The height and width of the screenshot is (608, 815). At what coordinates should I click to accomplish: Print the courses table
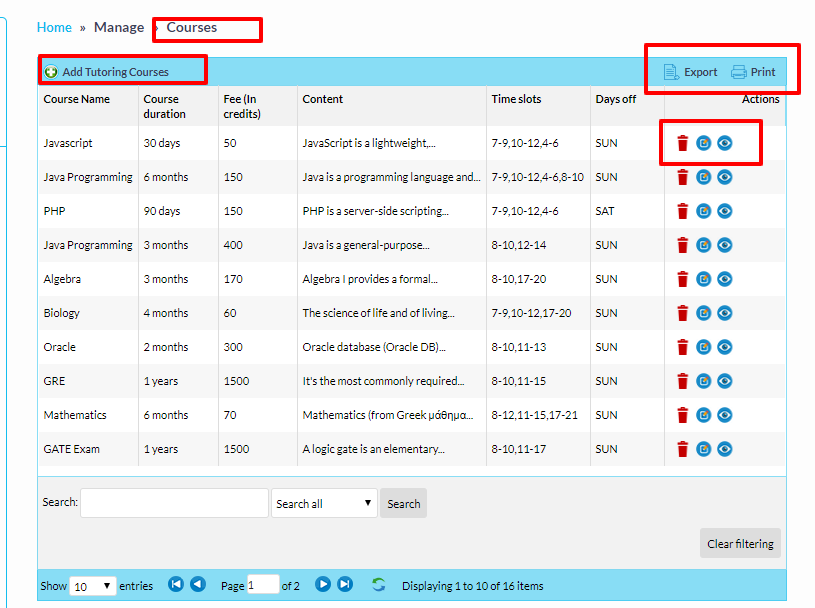(754, 72)
